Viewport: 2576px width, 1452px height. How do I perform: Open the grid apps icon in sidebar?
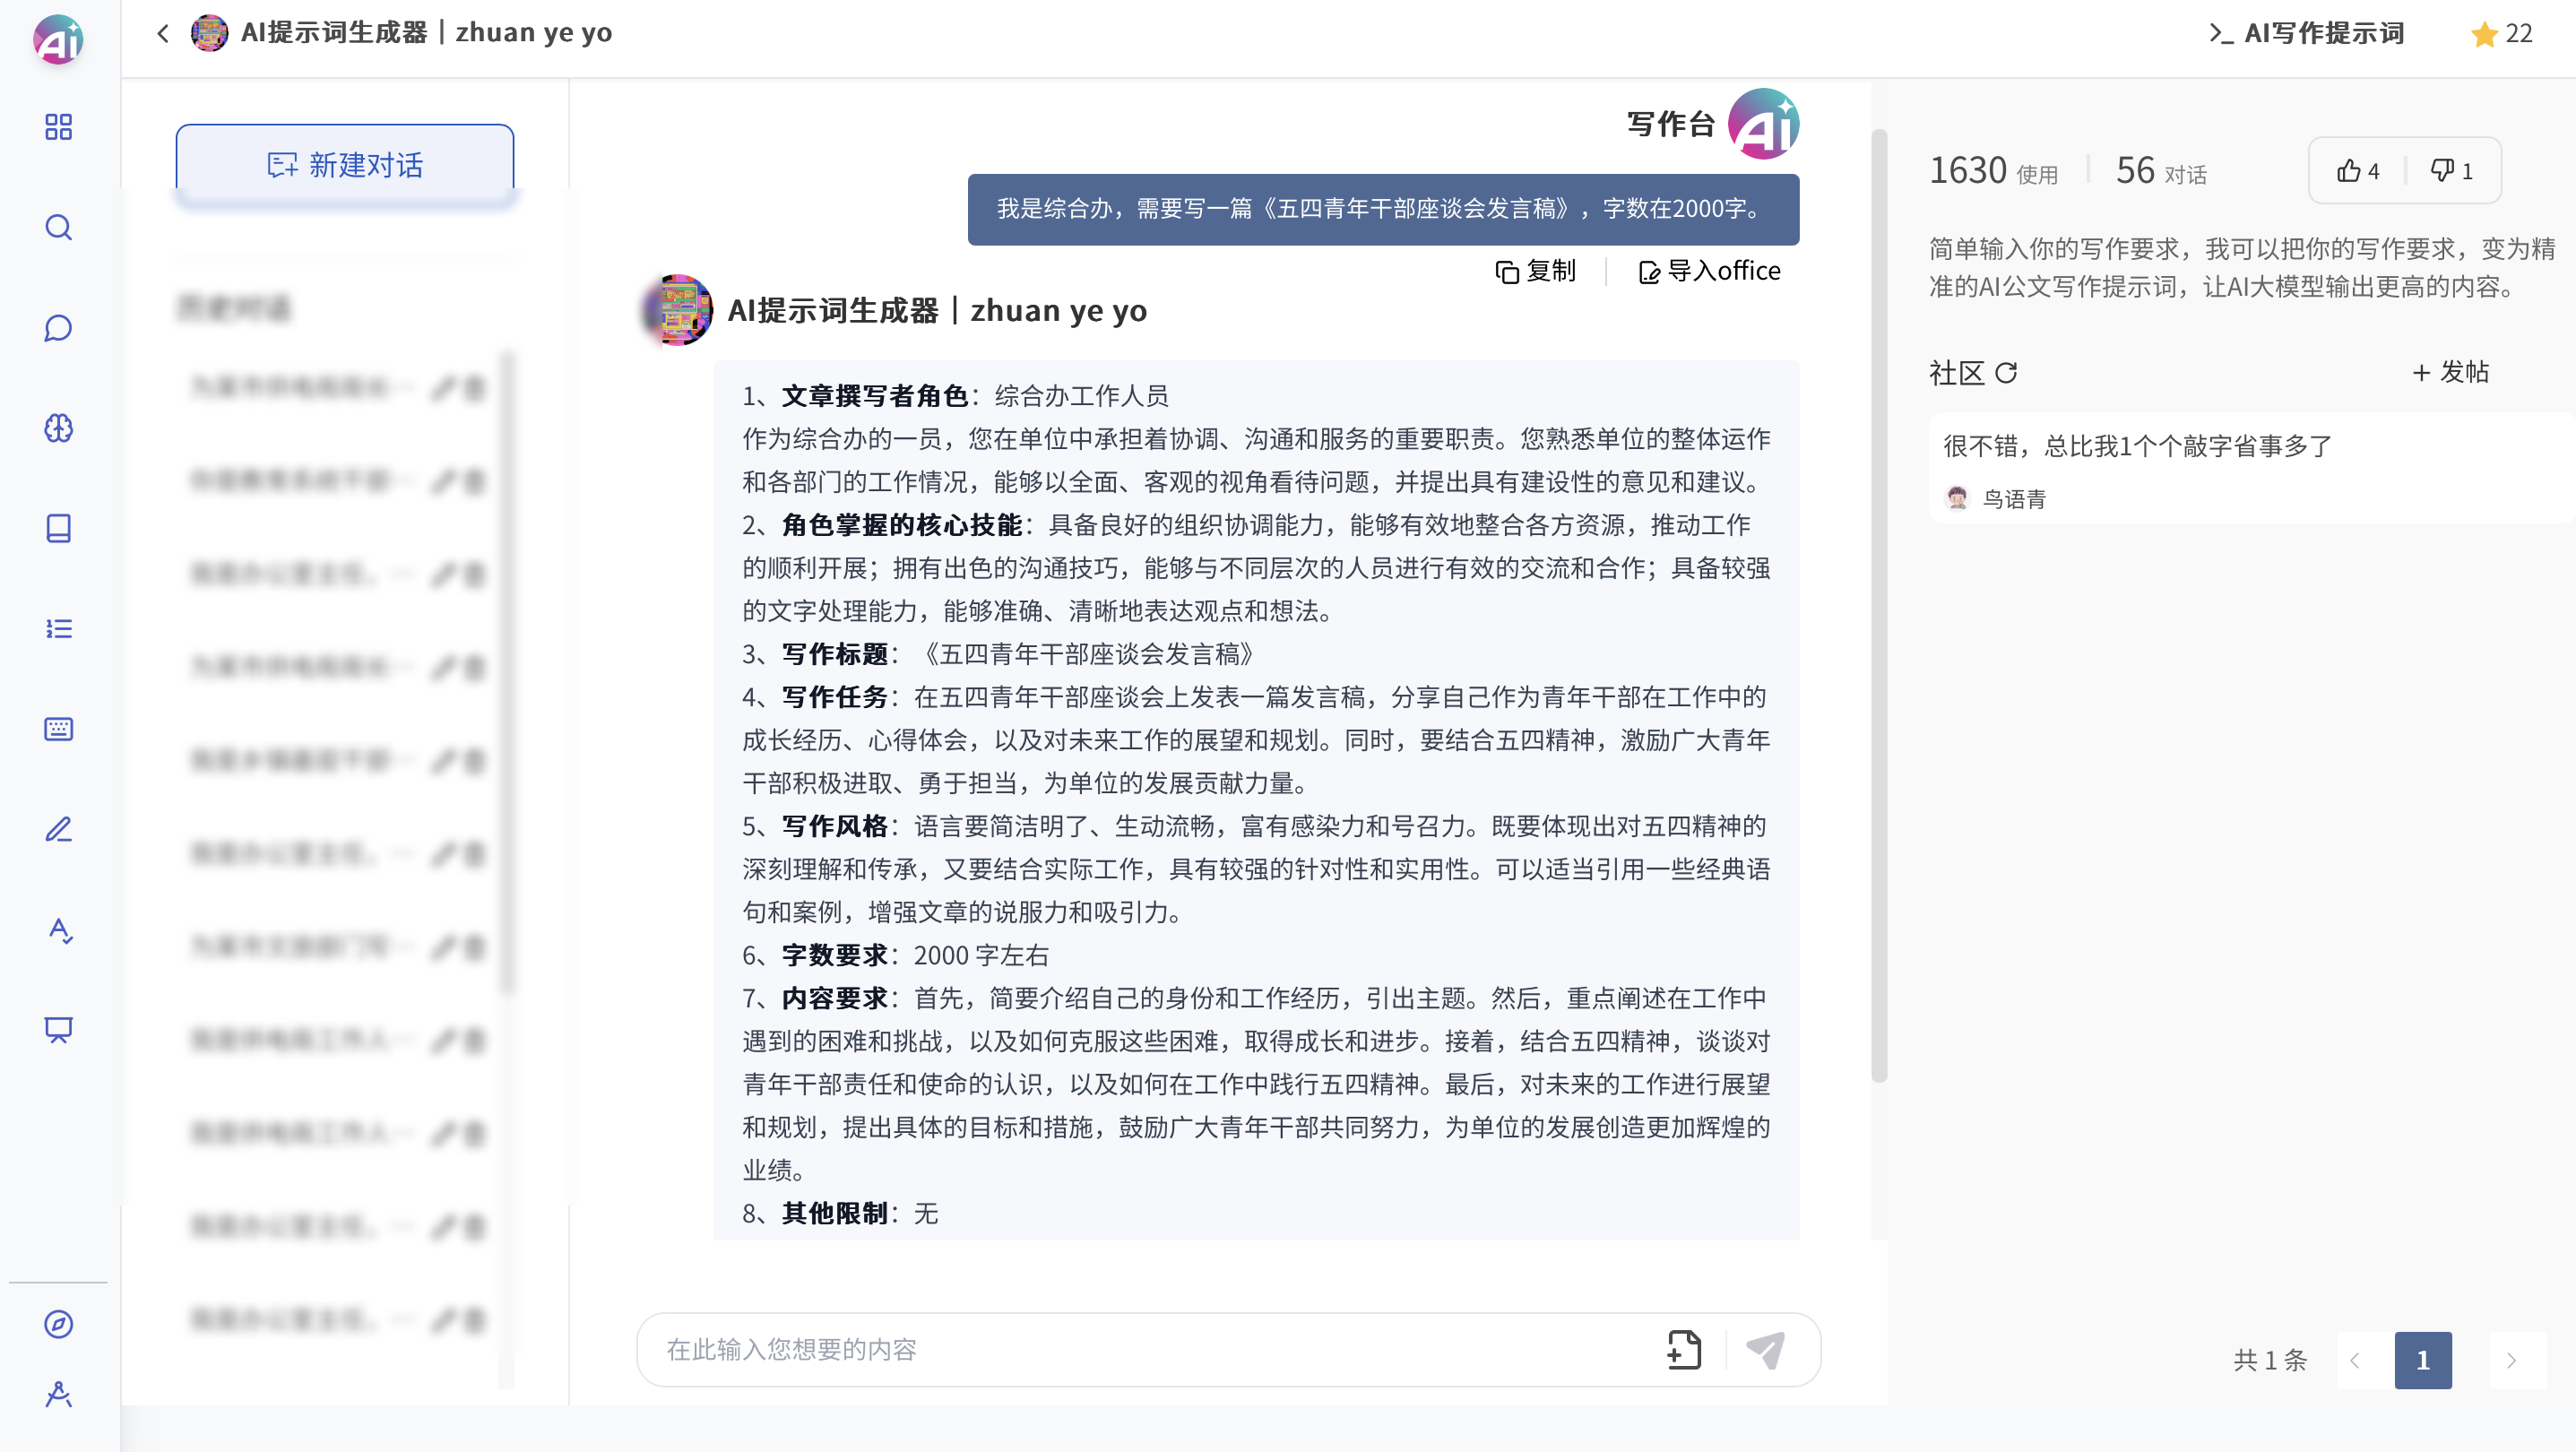[x=58, y=127]
